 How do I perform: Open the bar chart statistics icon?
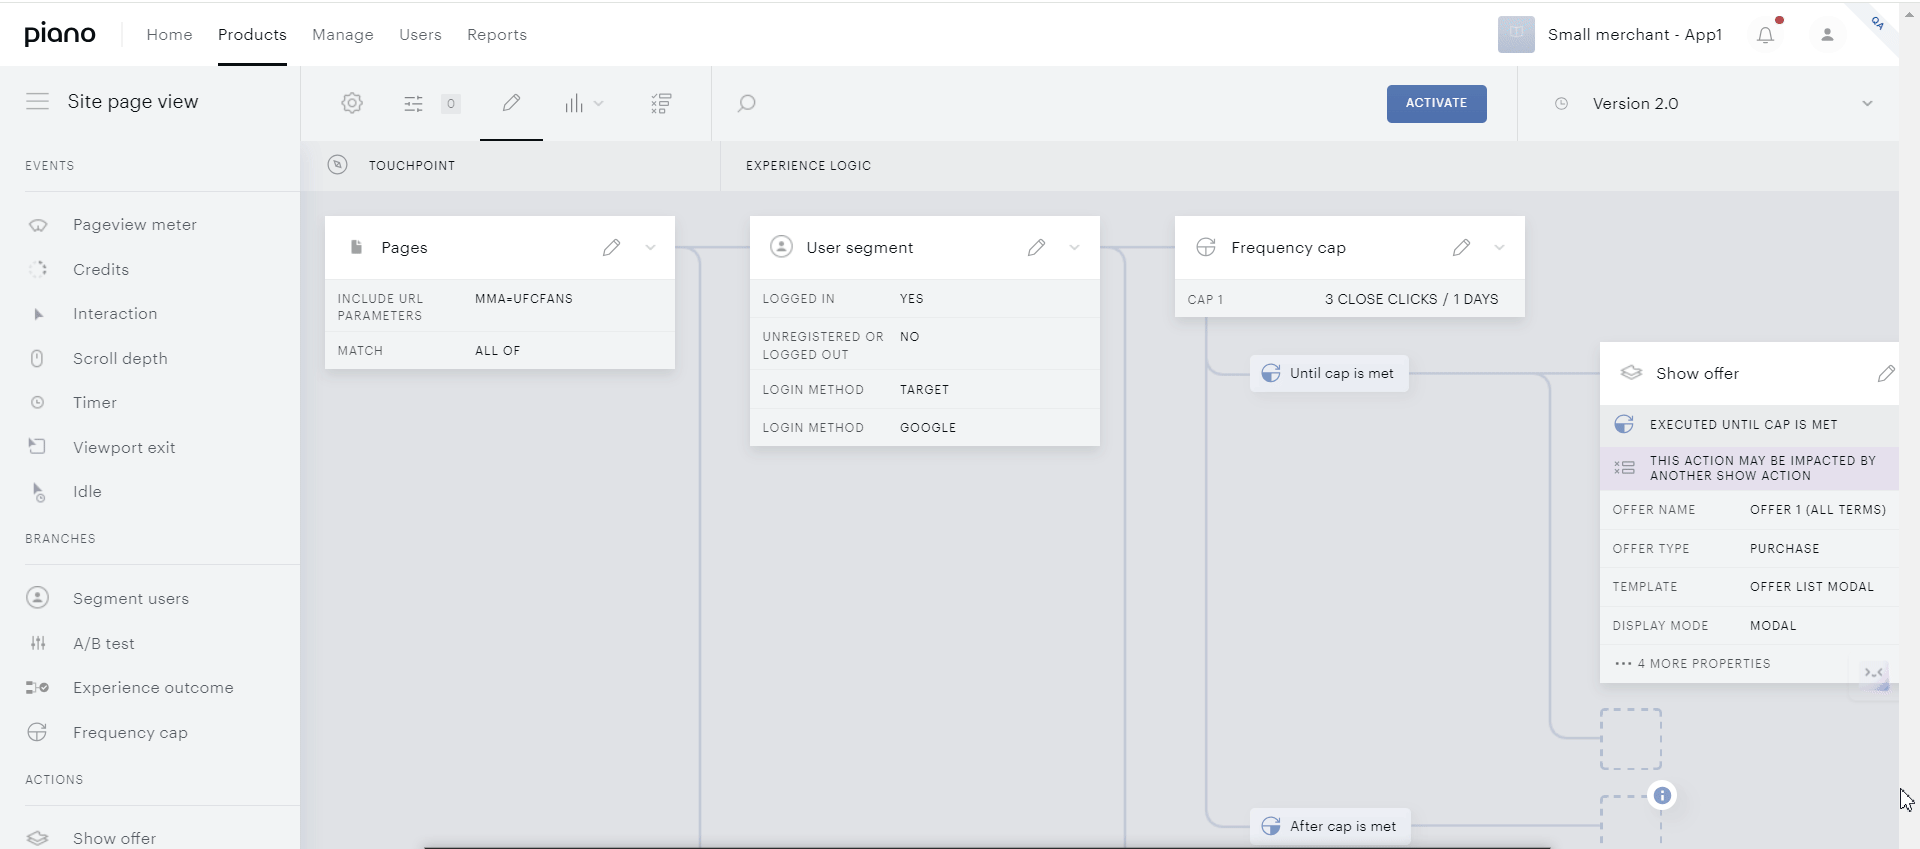[574, 103]
